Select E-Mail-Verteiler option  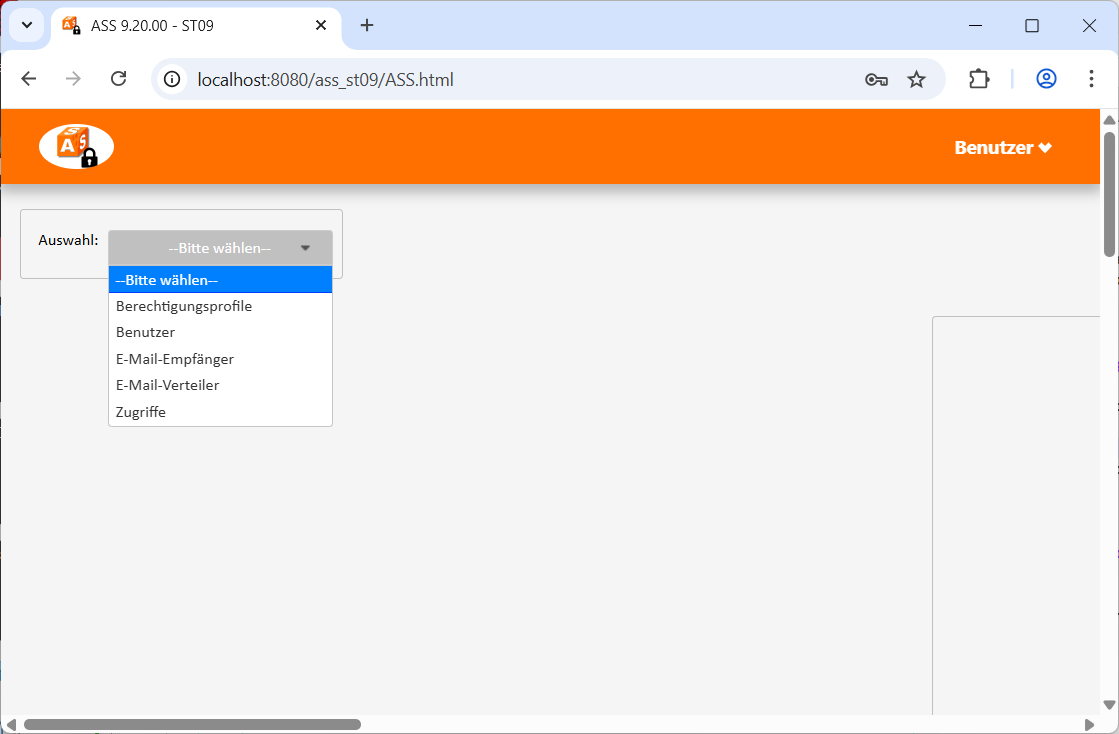220,385
